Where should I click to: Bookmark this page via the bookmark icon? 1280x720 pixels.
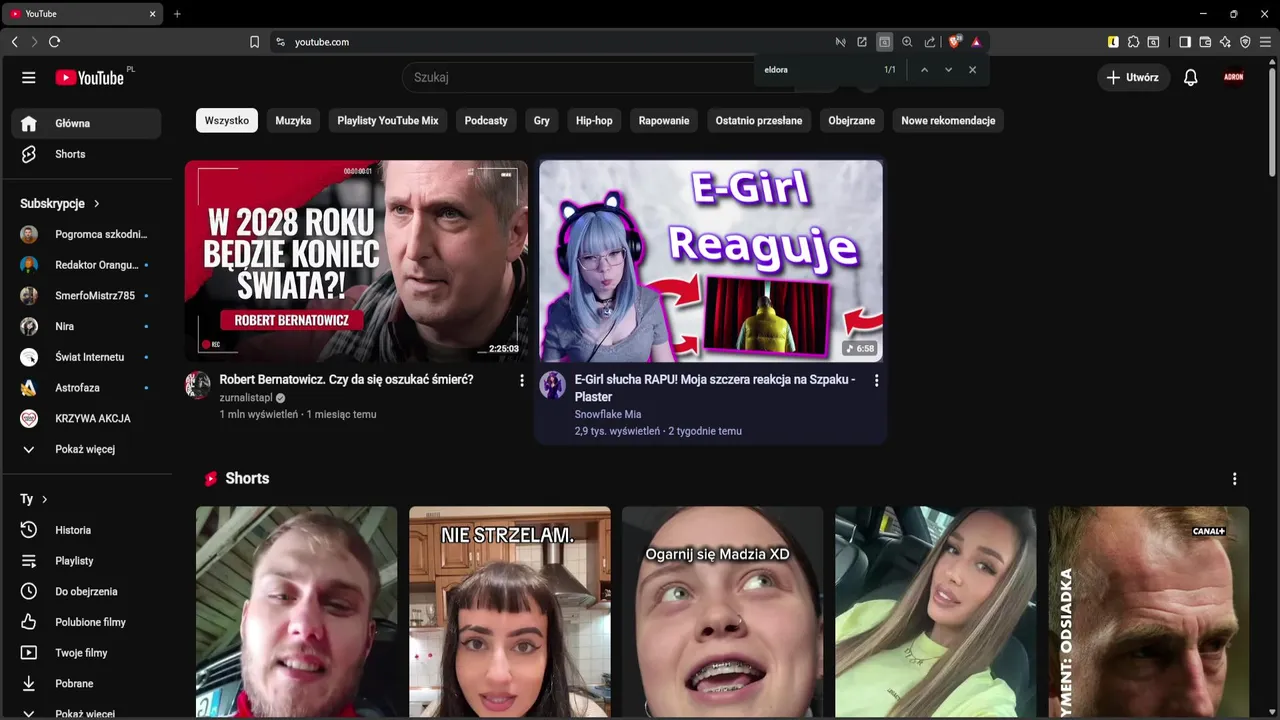coord(254,42)
